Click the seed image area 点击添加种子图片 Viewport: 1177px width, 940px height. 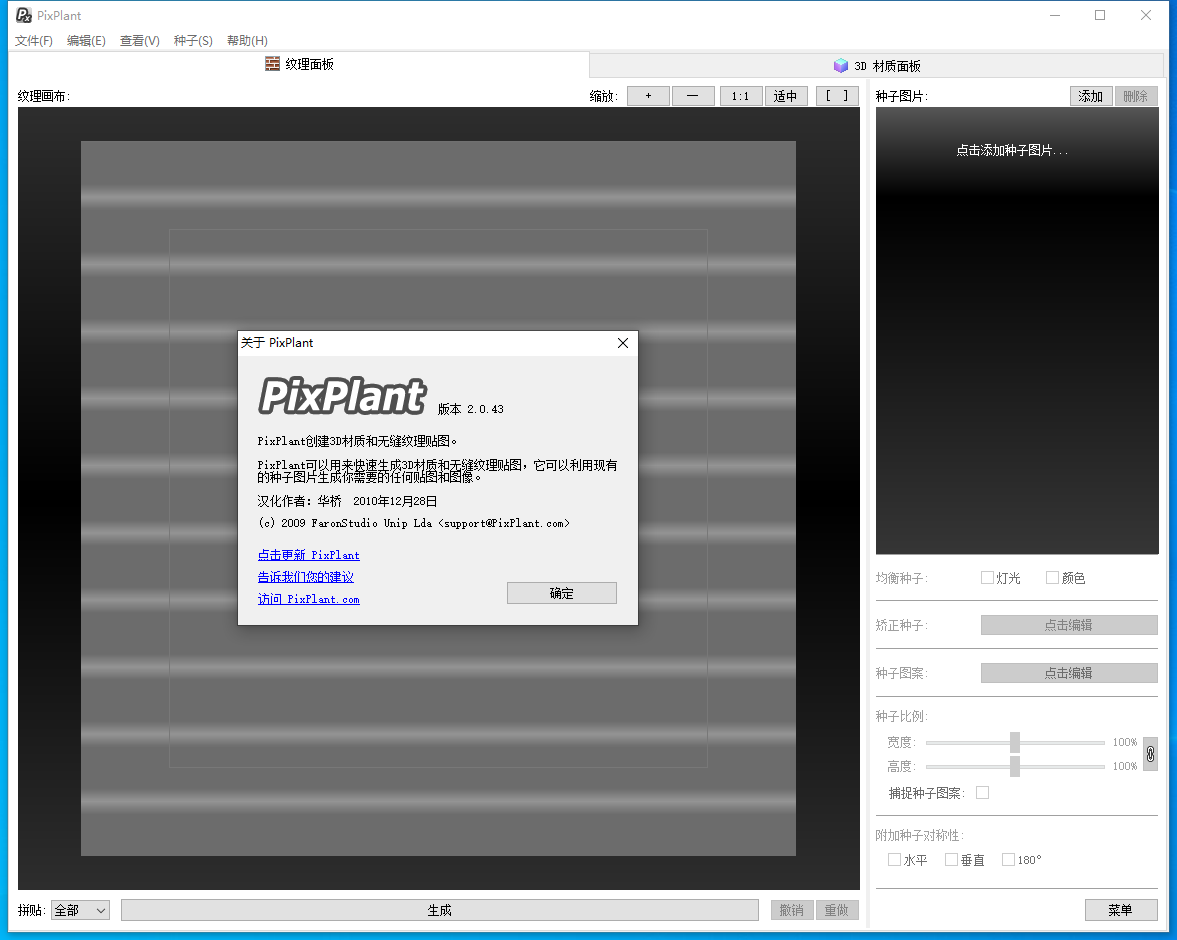click(x=1017, y=330)
